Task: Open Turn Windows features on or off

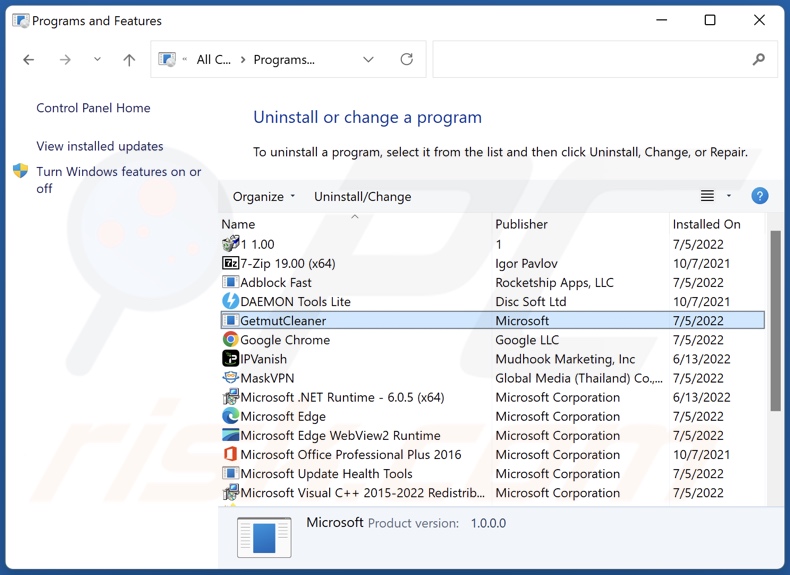Action: 118,179
